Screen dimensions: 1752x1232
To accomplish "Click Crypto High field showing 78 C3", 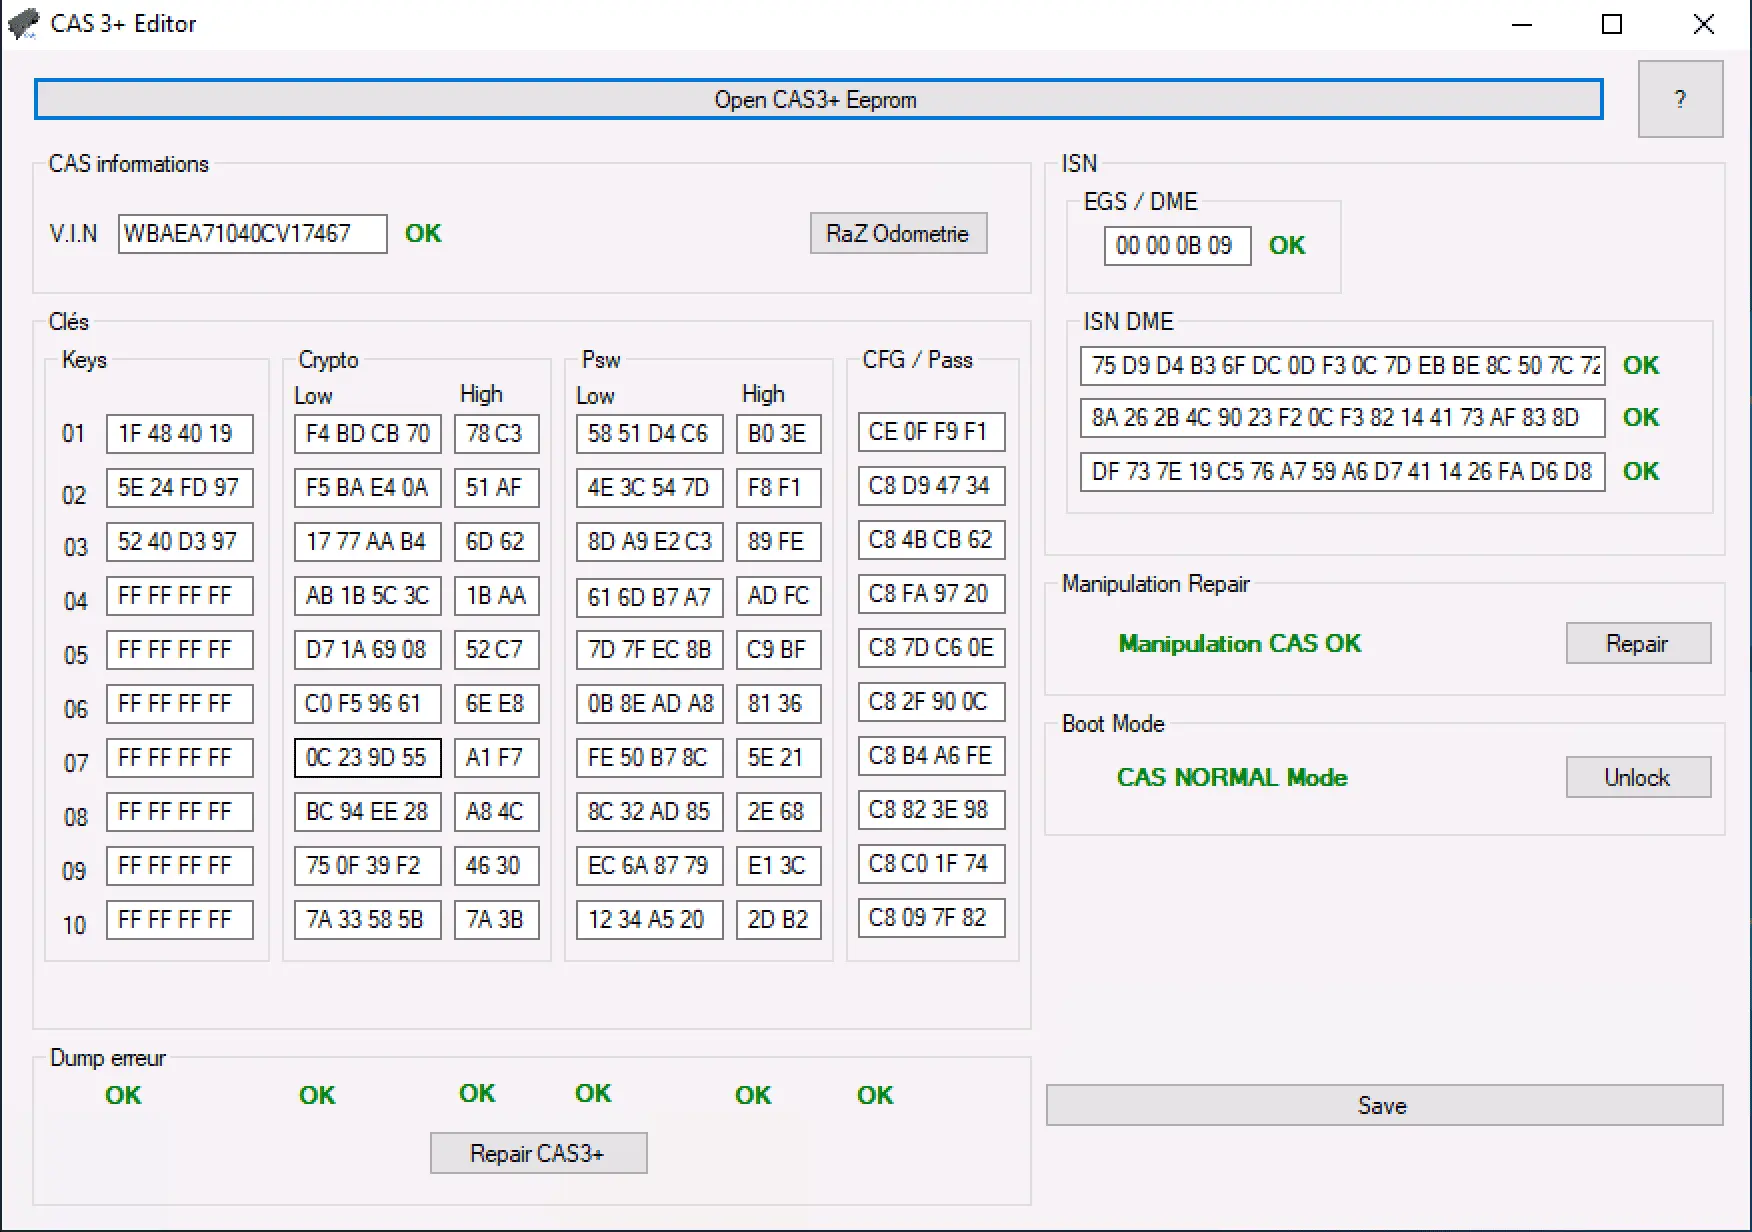I will (x=496, y=434).
